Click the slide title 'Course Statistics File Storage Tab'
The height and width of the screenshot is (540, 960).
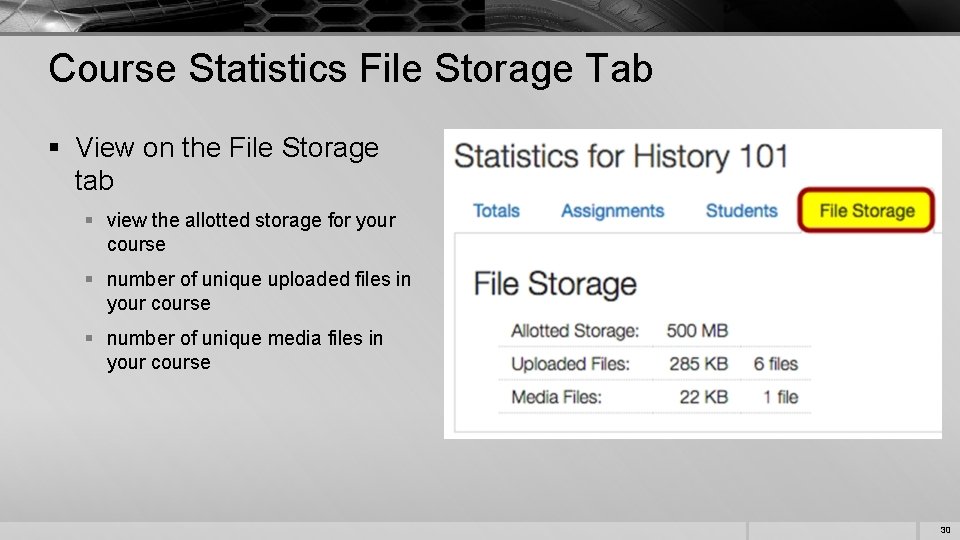tap(350, 69)
